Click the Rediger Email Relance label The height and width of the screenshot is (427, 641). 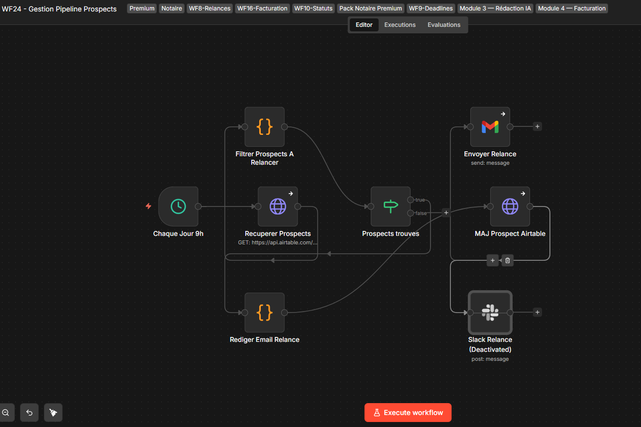click(264, 340)
